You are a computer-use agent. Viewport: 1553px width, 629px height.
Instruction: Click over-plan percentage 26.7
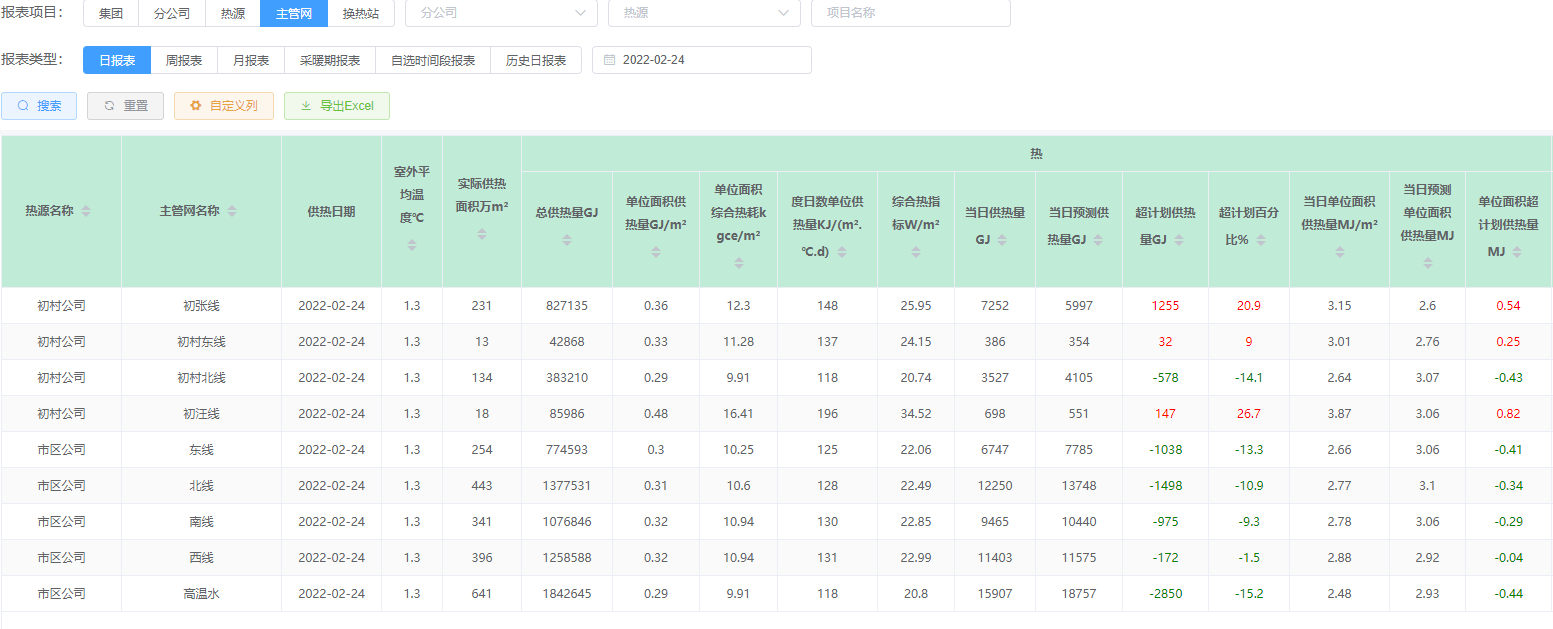[1248, 414]
